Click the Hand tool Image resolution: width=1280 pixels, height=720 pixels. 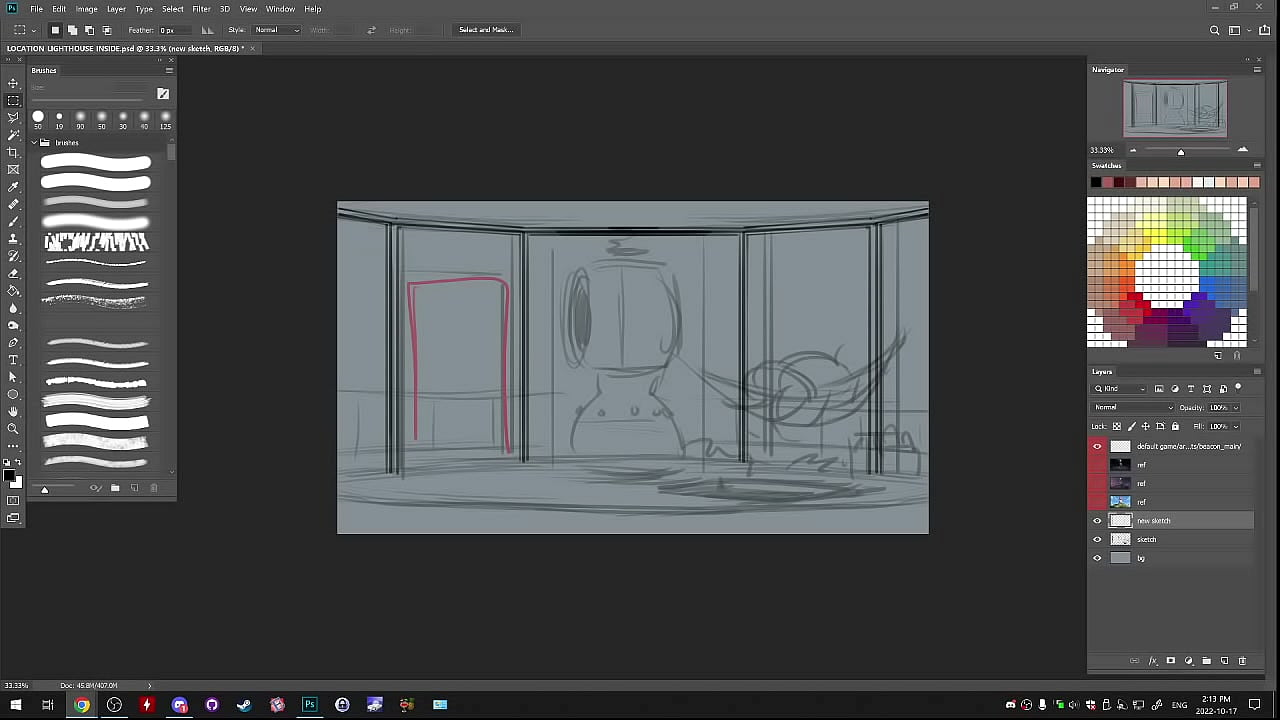point(13,412)
